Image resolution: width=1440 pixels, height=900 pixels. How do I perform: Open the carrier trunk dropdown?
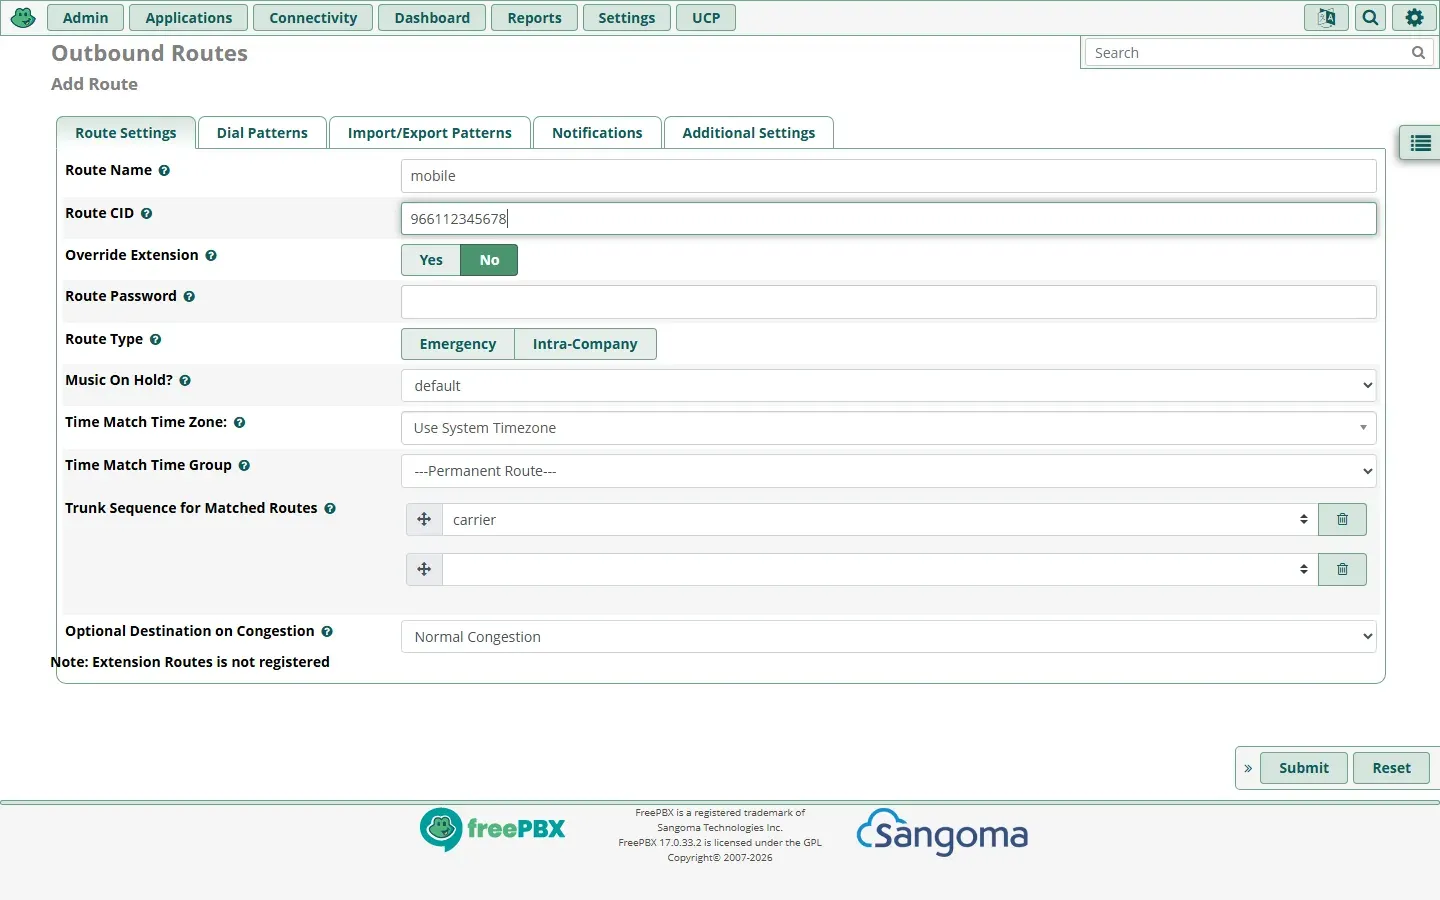[x=880, y=520]
